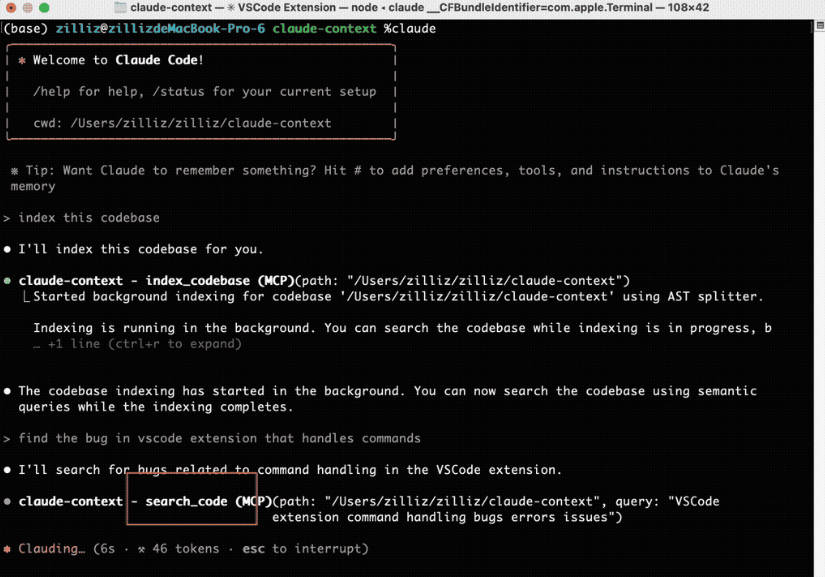Image resolution: width=825 pixels, height=577 pixels.
Task: Click the folder icon in the title bar
Action: [x=120, y=8]
